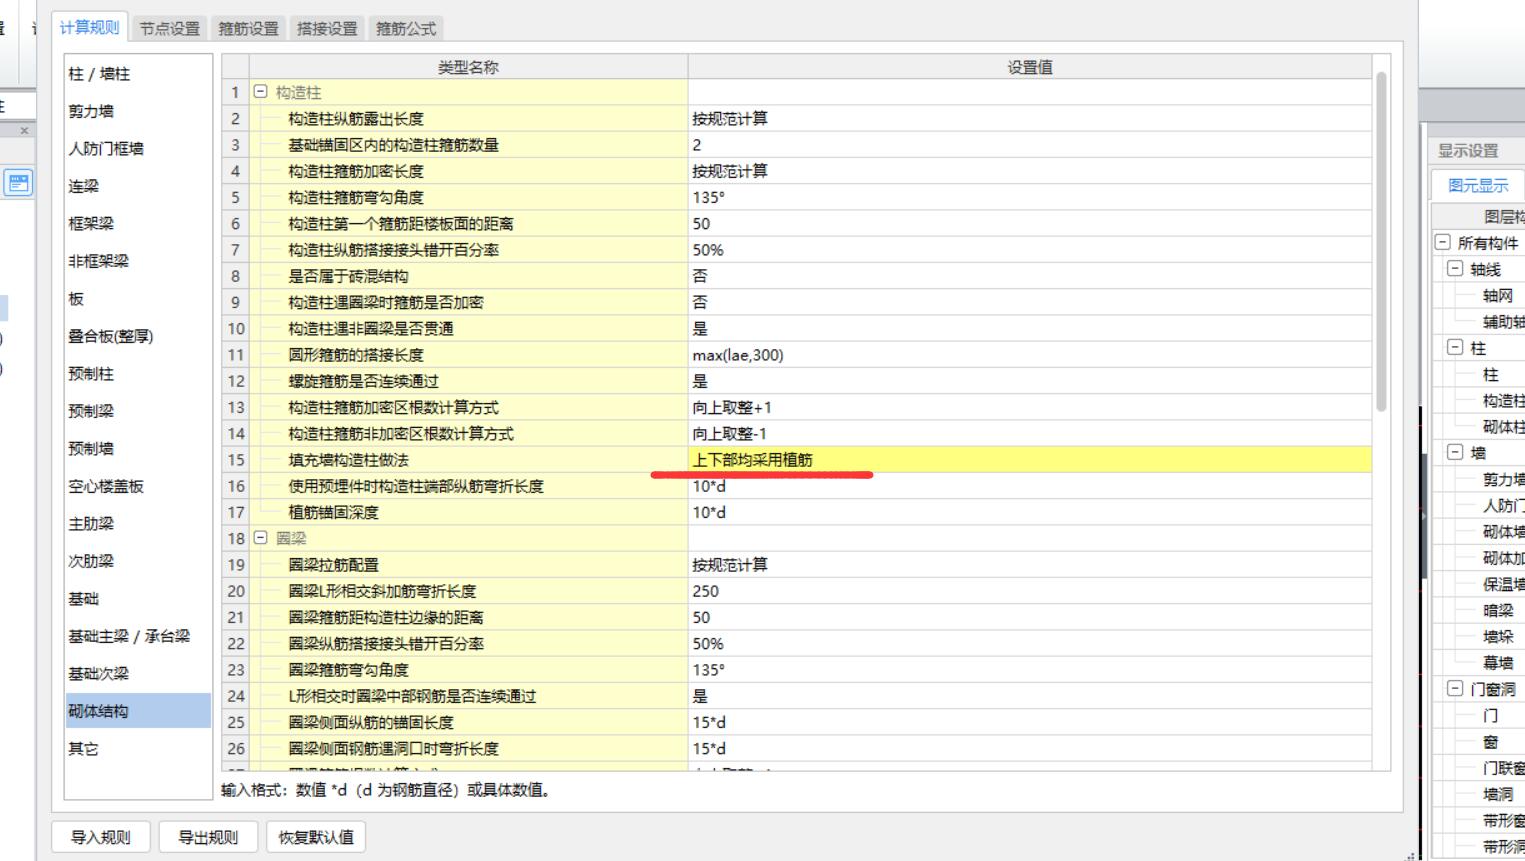Select 门 in layer tree

[x=1490, y=715]
